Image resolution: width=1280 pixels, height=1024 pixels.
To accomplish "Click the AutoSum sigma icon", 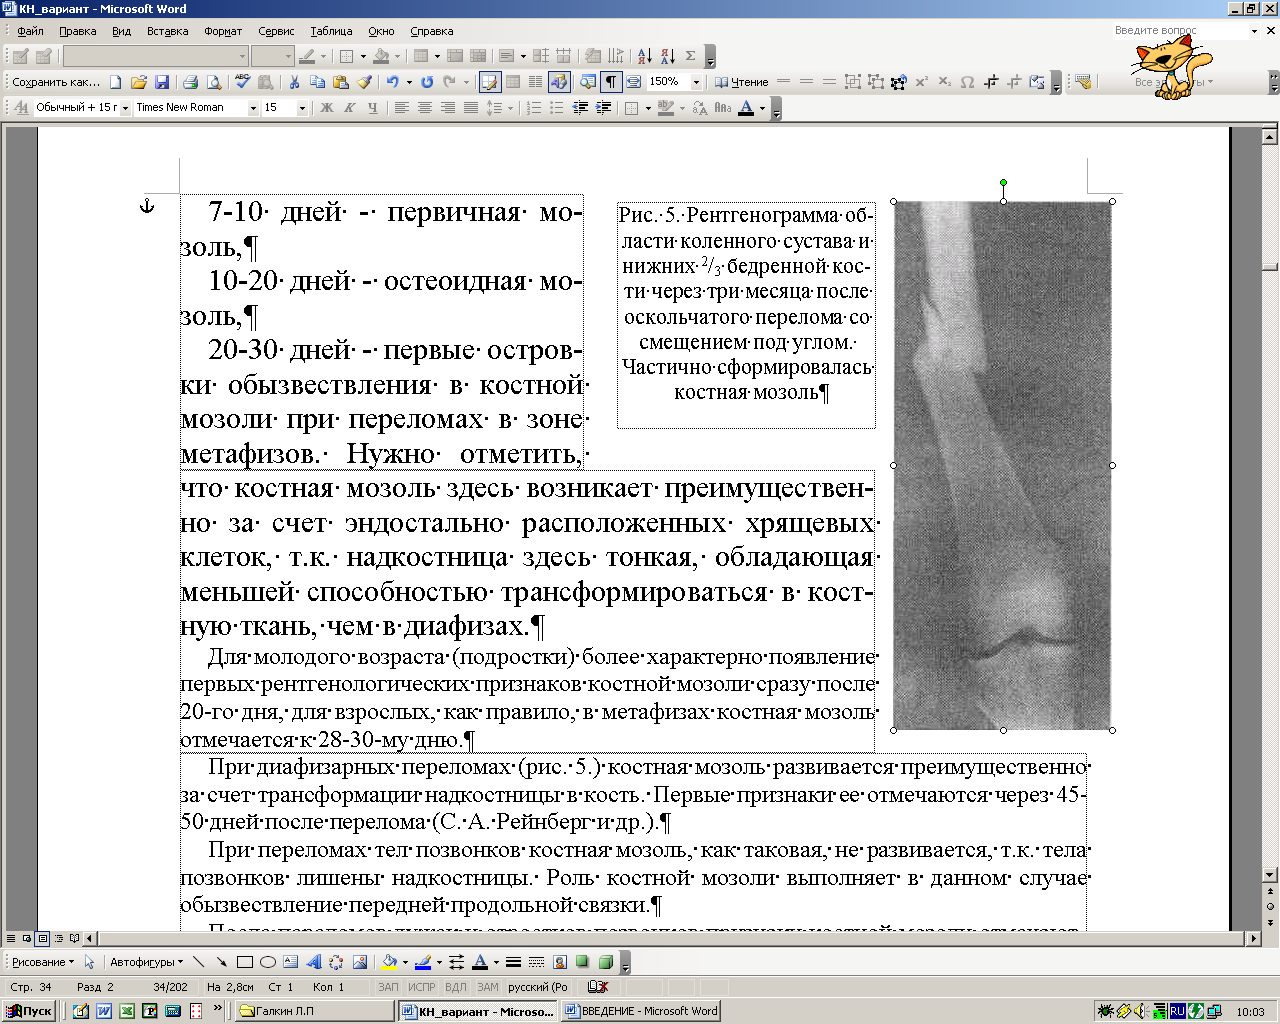I will 690,56.
